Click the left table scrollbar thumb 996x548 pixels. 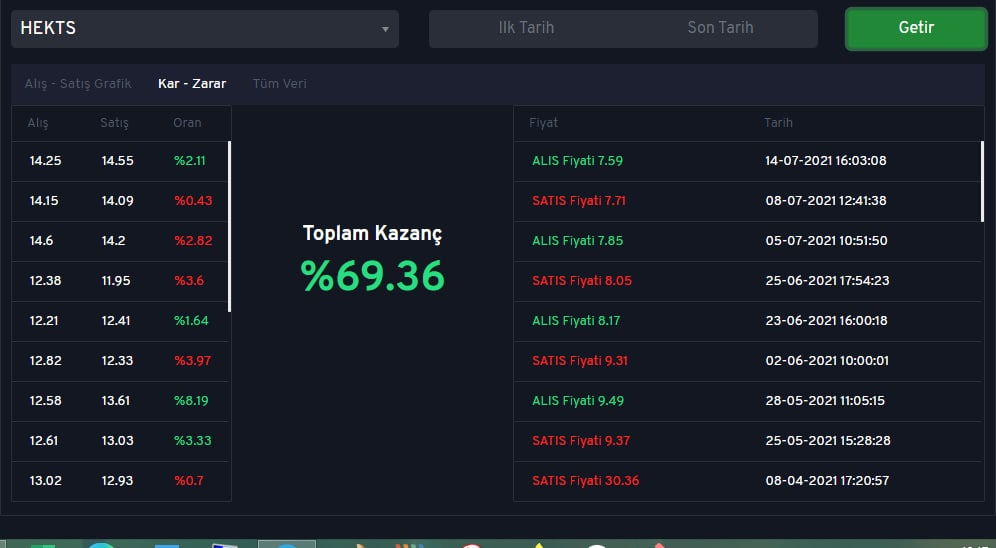[x=229, y=226]
